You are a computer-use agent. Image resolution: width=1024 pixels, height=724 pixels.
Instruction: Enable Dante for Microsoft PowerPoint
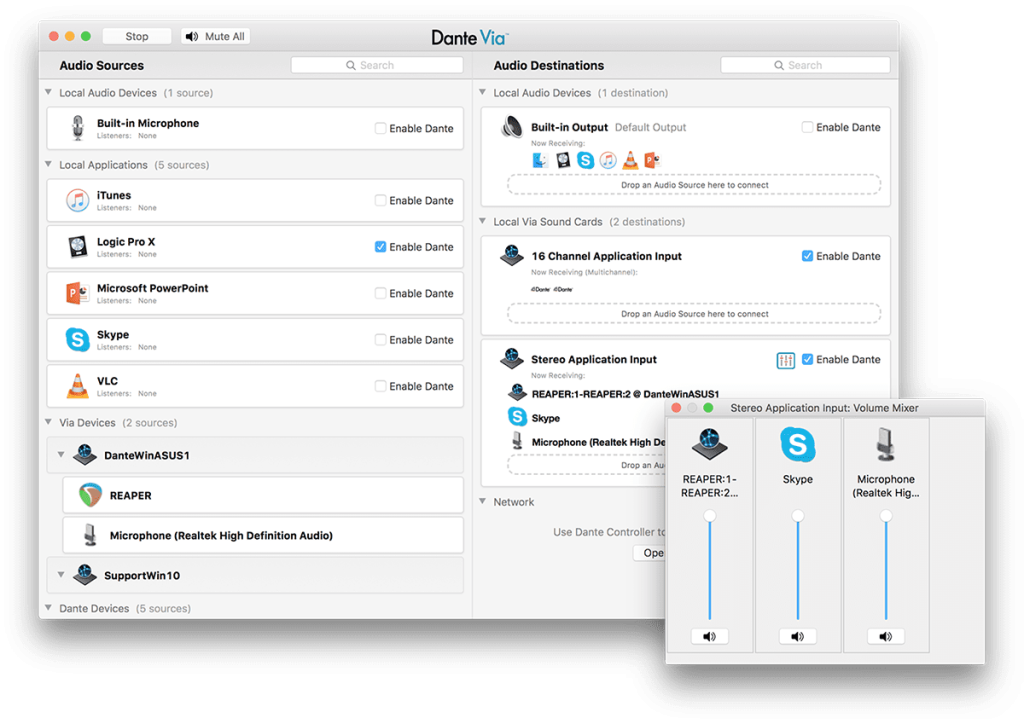[380, 293]
